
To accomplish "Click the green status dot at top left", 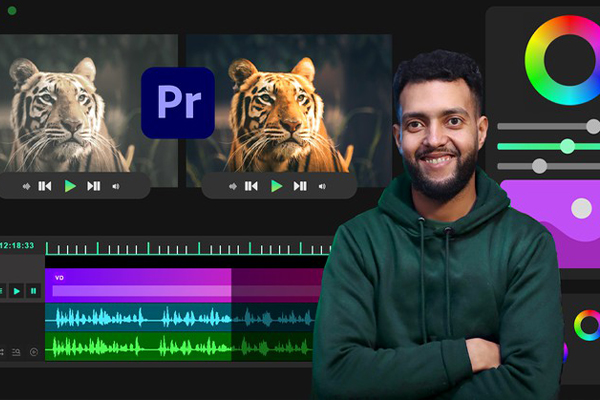I will pyautogui.click(x=12, y=11).
